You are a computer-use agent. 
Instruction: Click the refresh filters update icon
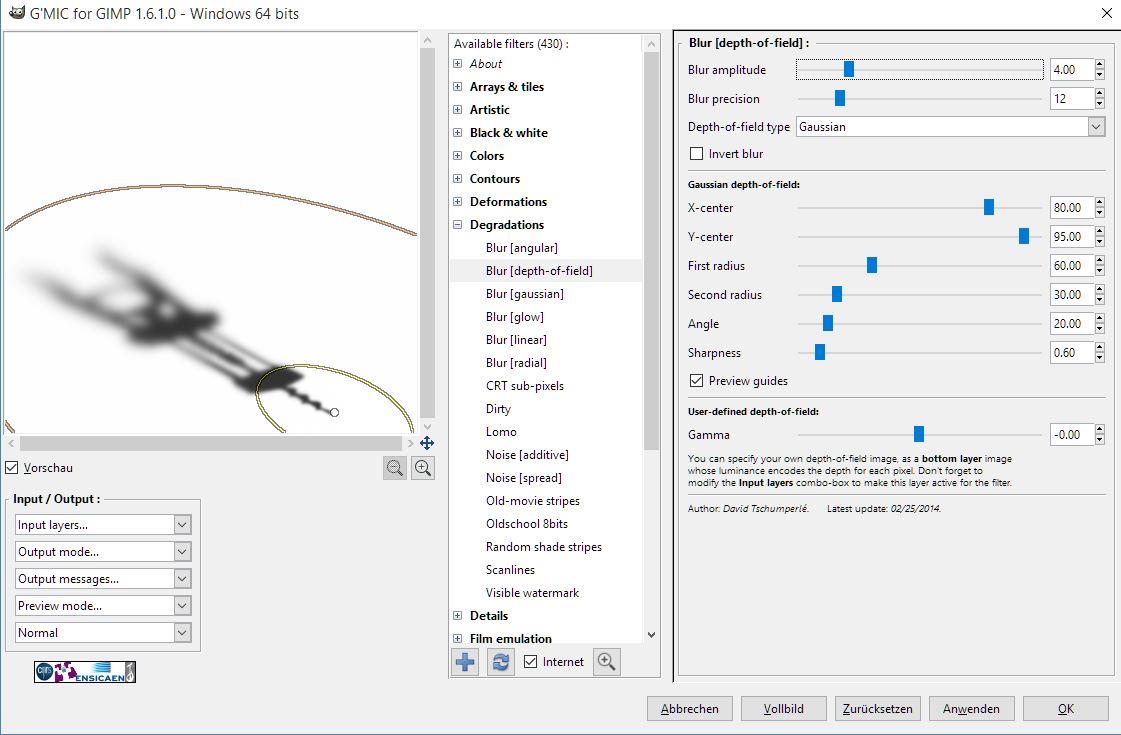500,661
